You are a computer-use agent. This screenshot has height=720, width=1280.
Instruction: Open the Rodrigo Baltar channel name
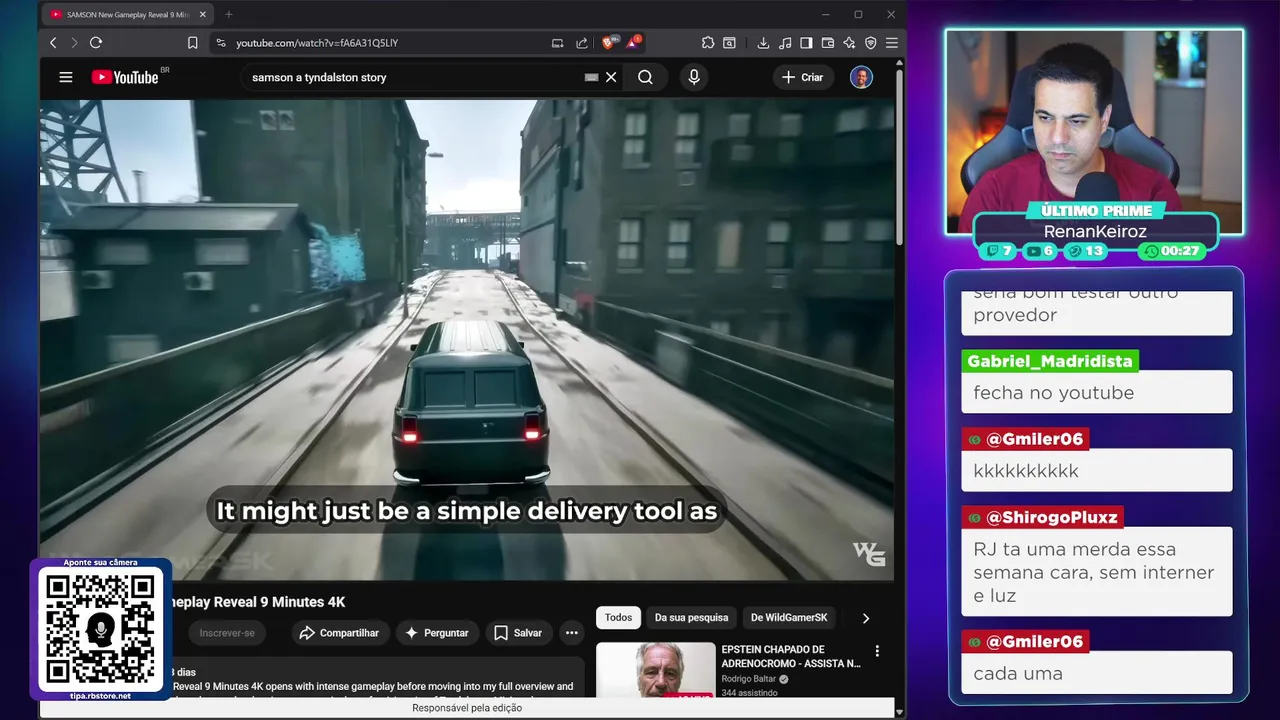[749, 679]
